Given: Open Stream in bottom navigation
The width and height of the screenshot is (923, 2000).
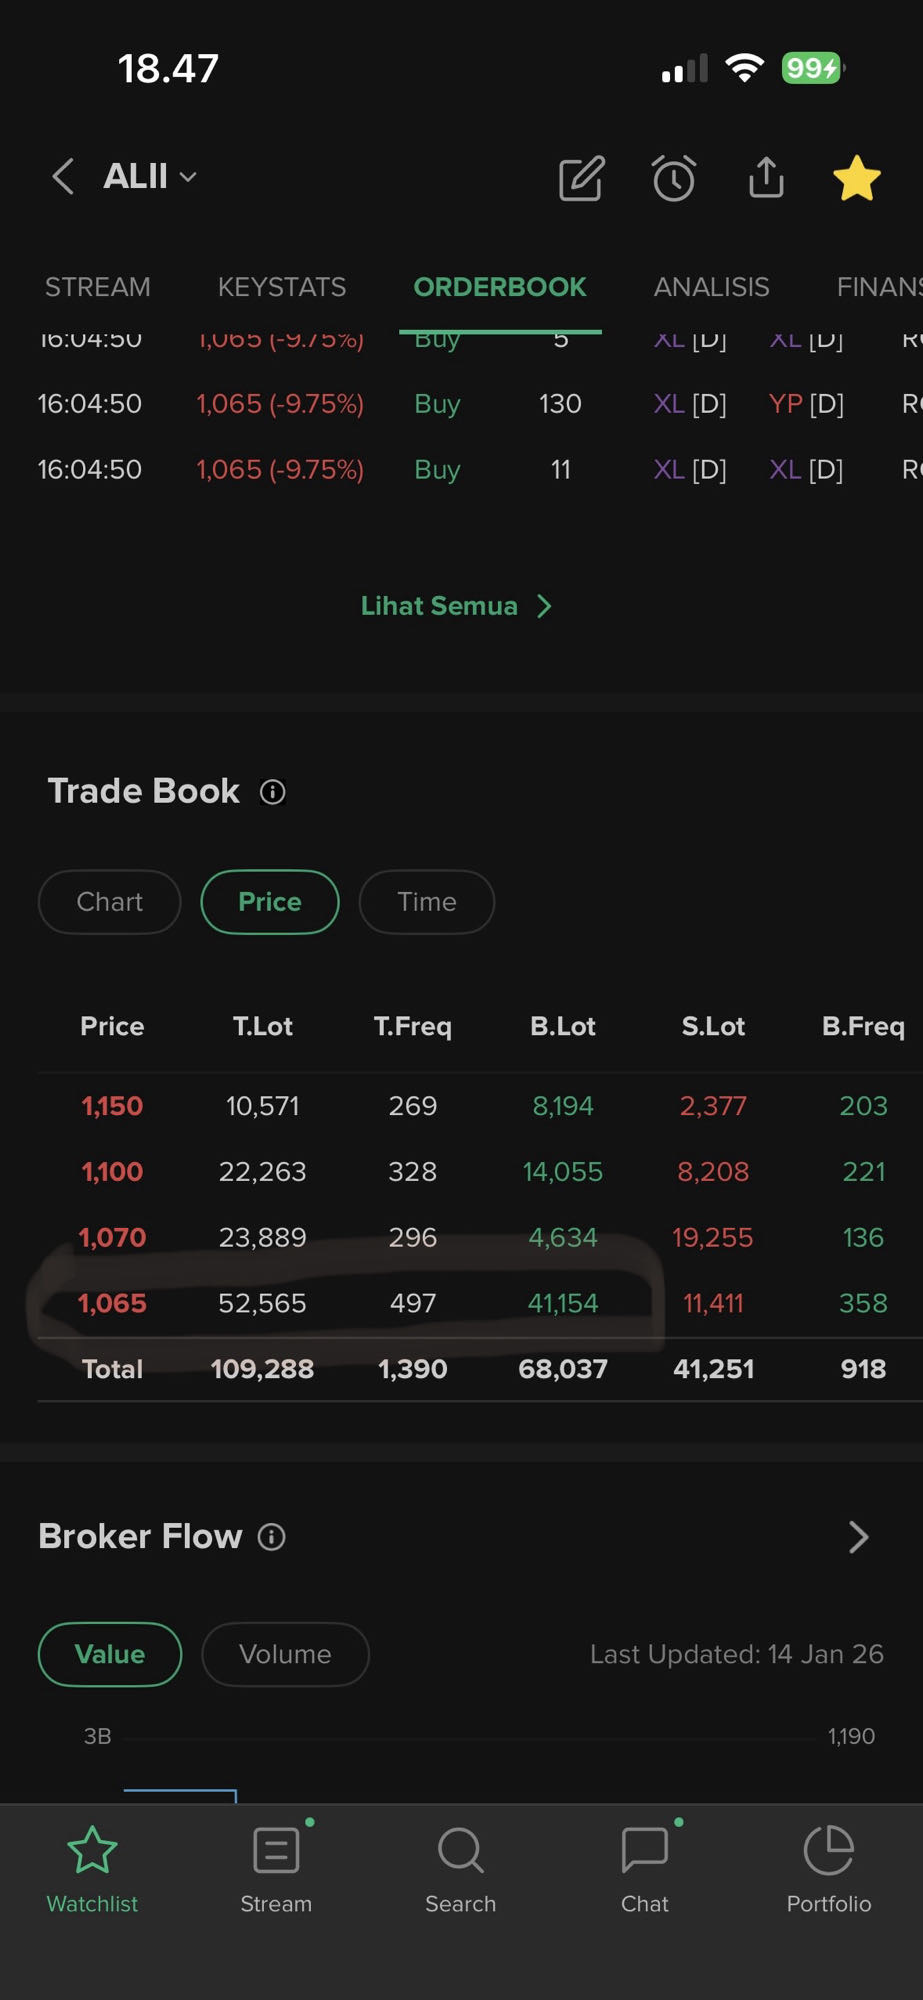Looking at the screenshot, I should (276, 1869).
